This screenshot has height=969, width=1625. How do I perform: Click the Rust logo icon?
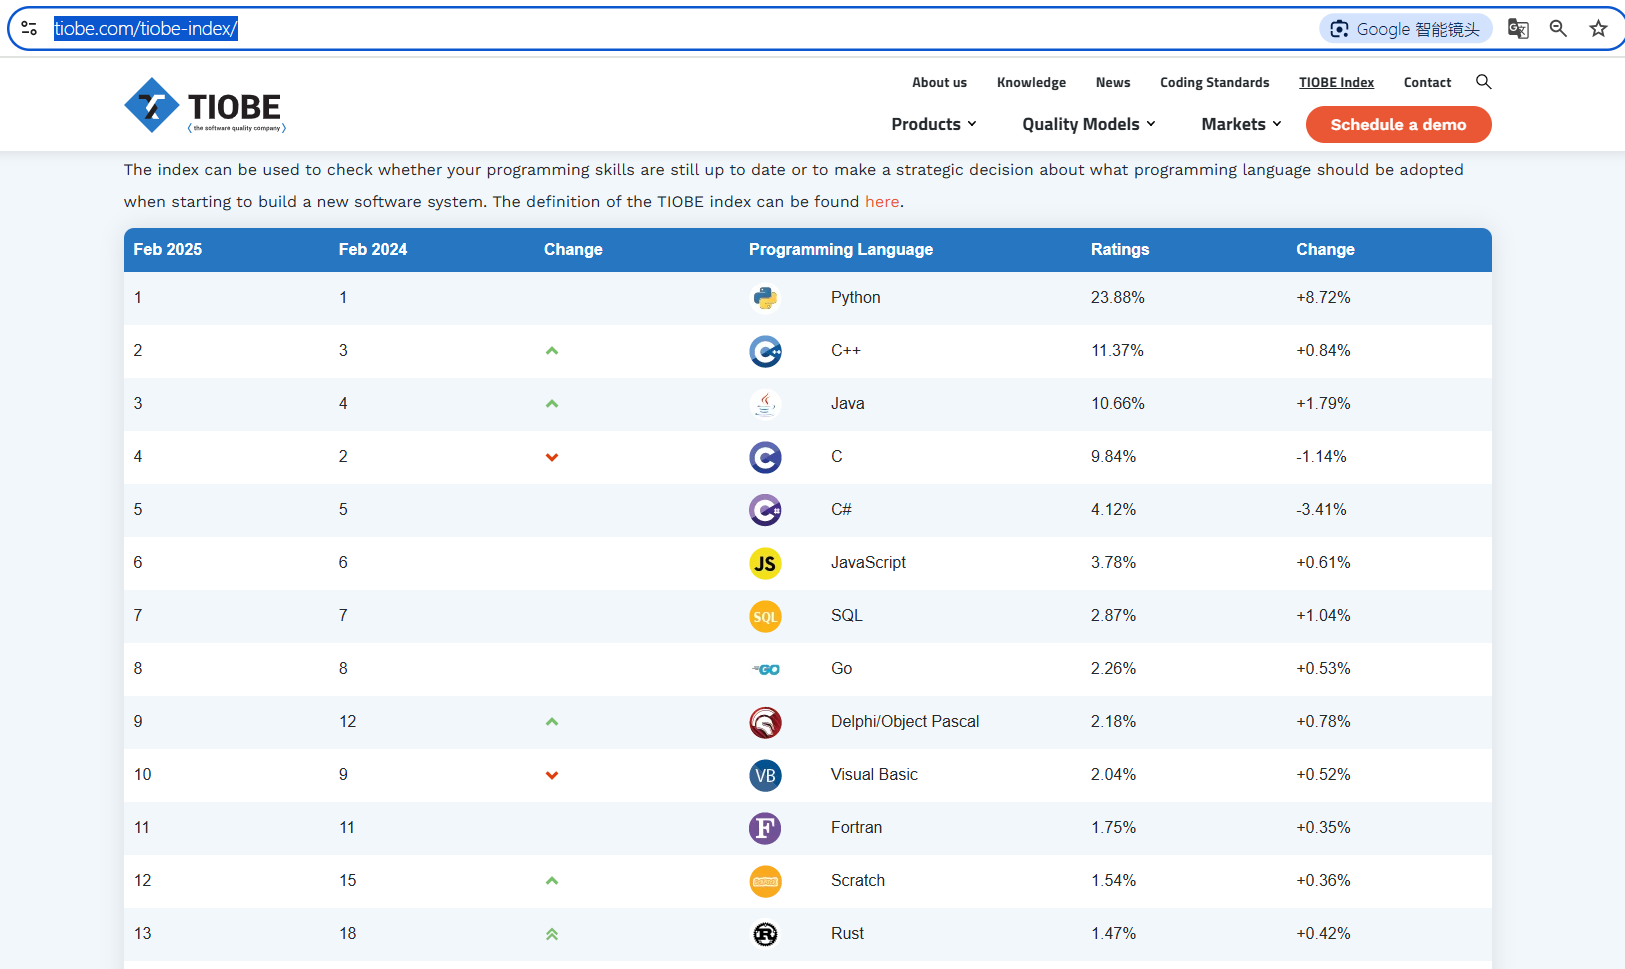click(765, 934)
